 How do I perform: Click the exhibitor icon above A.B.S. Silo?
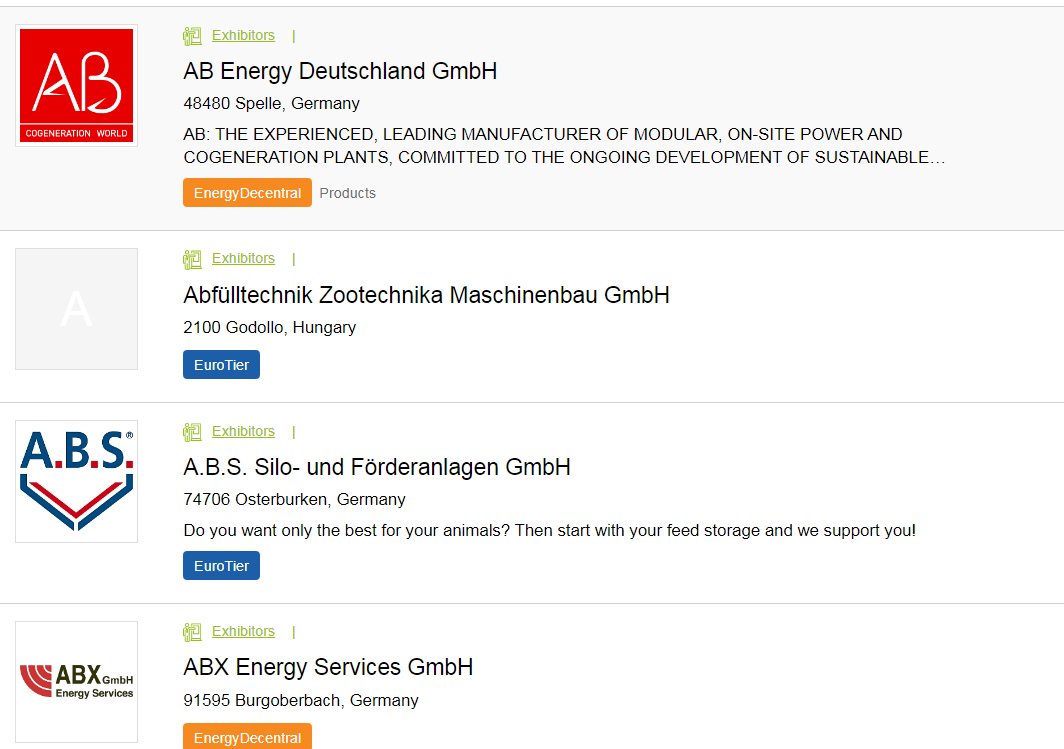tap(192, 432)
